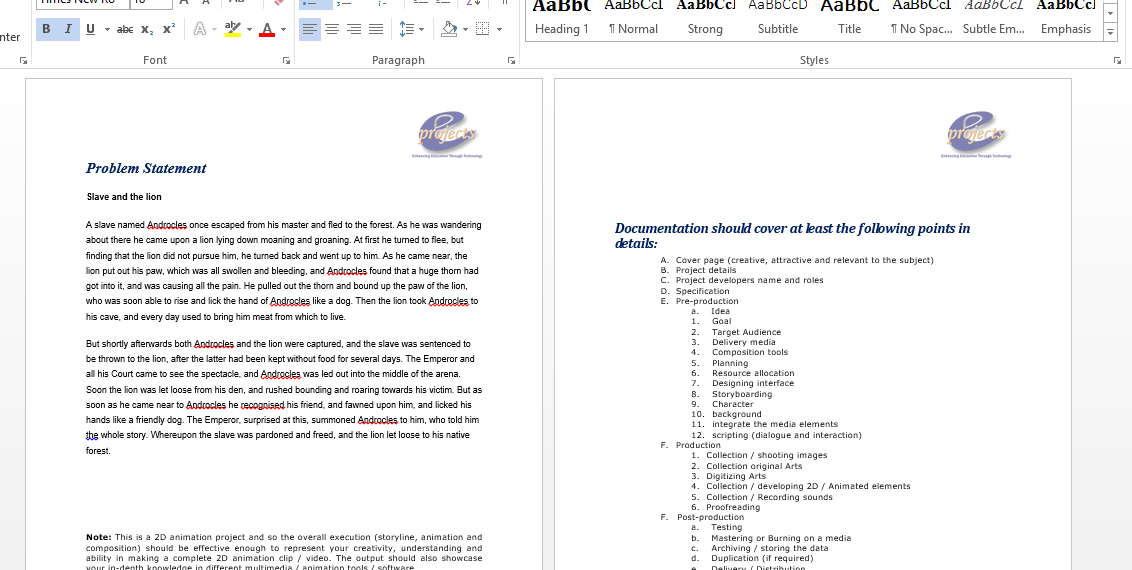Click the Composition tools list item

[x=750, y=352]
